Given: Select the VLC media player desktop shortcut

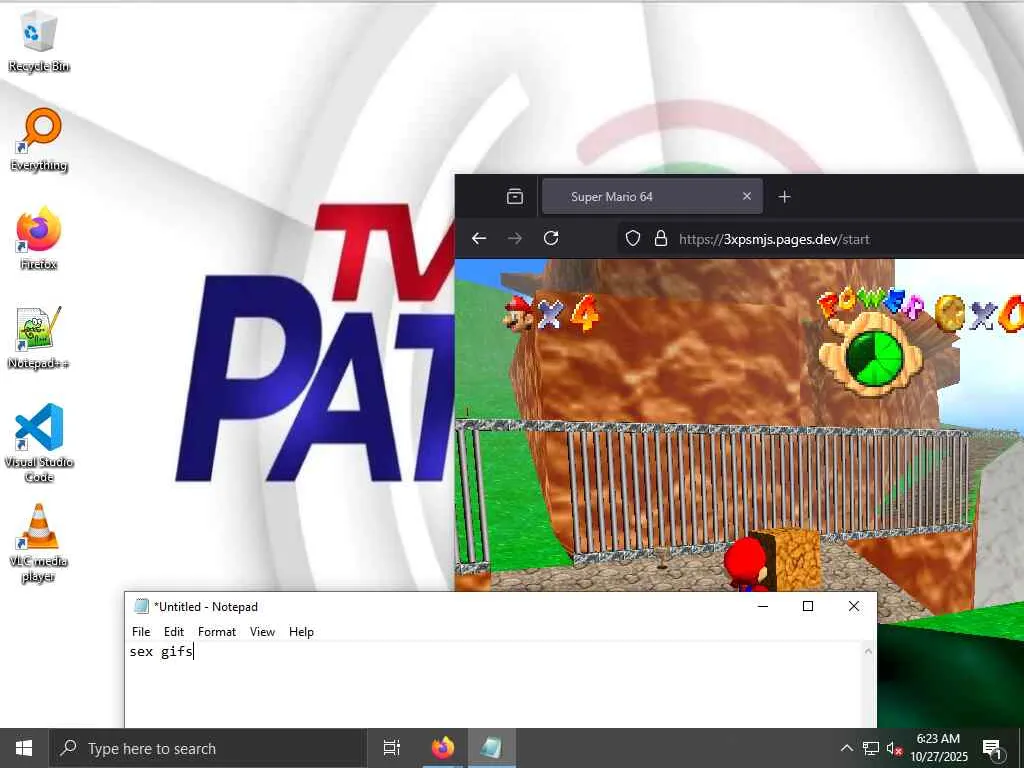Looking at the screenshot, I should (39, 543).
